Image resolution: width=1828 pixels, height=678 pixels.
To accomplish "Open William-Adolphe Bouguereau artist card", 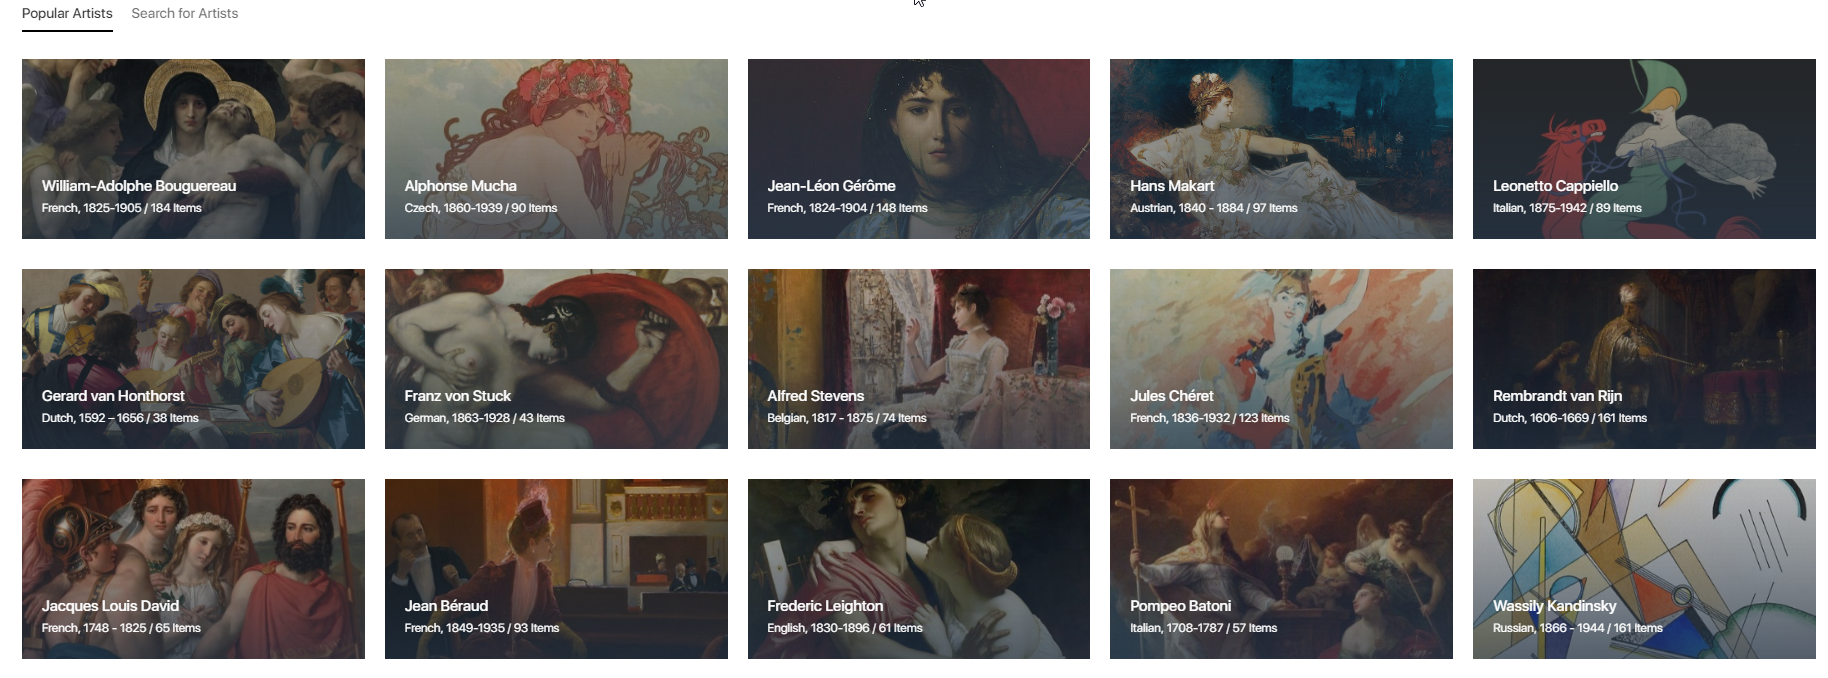I will point(193,149).
